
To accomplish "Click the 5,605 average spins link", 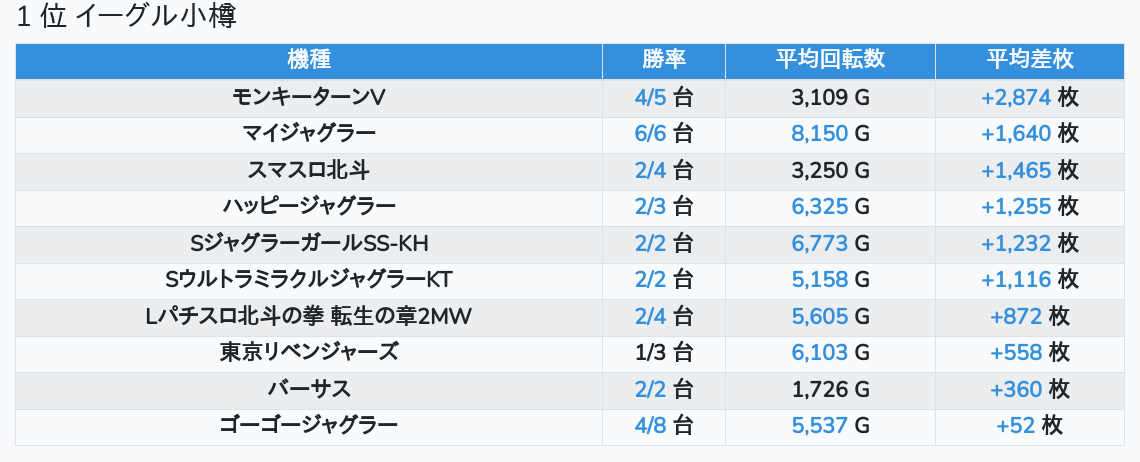I will [819, 316].
